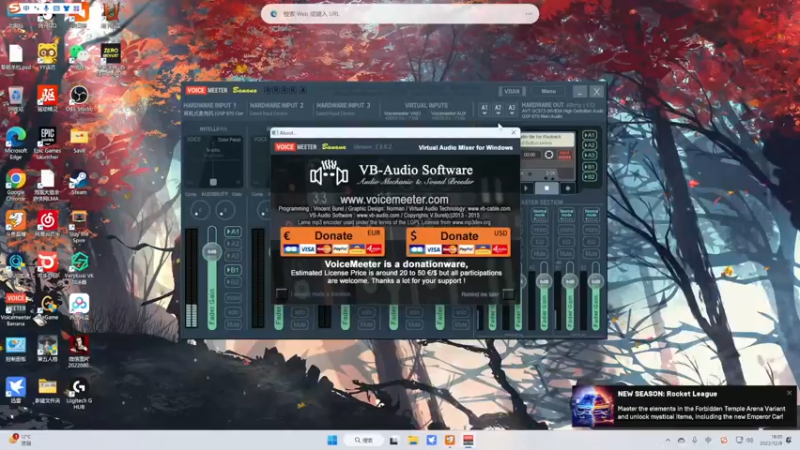Open Google Chrome desktop icon
The width and height of the screenshot is (800, 450).
[16, 185]
